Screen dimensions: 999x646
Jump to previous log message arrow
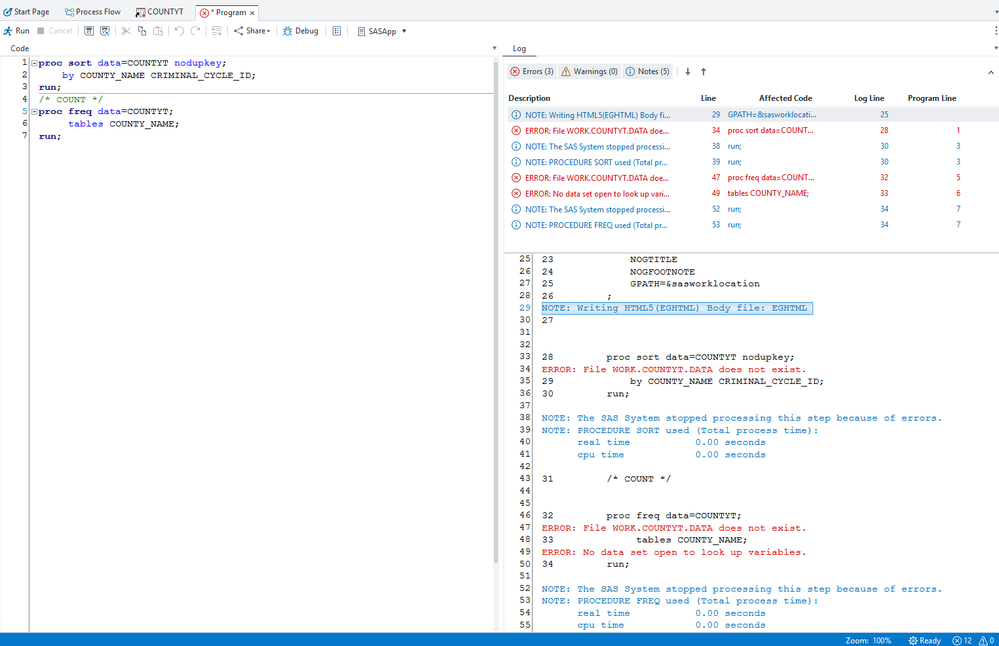pos(703,72)
